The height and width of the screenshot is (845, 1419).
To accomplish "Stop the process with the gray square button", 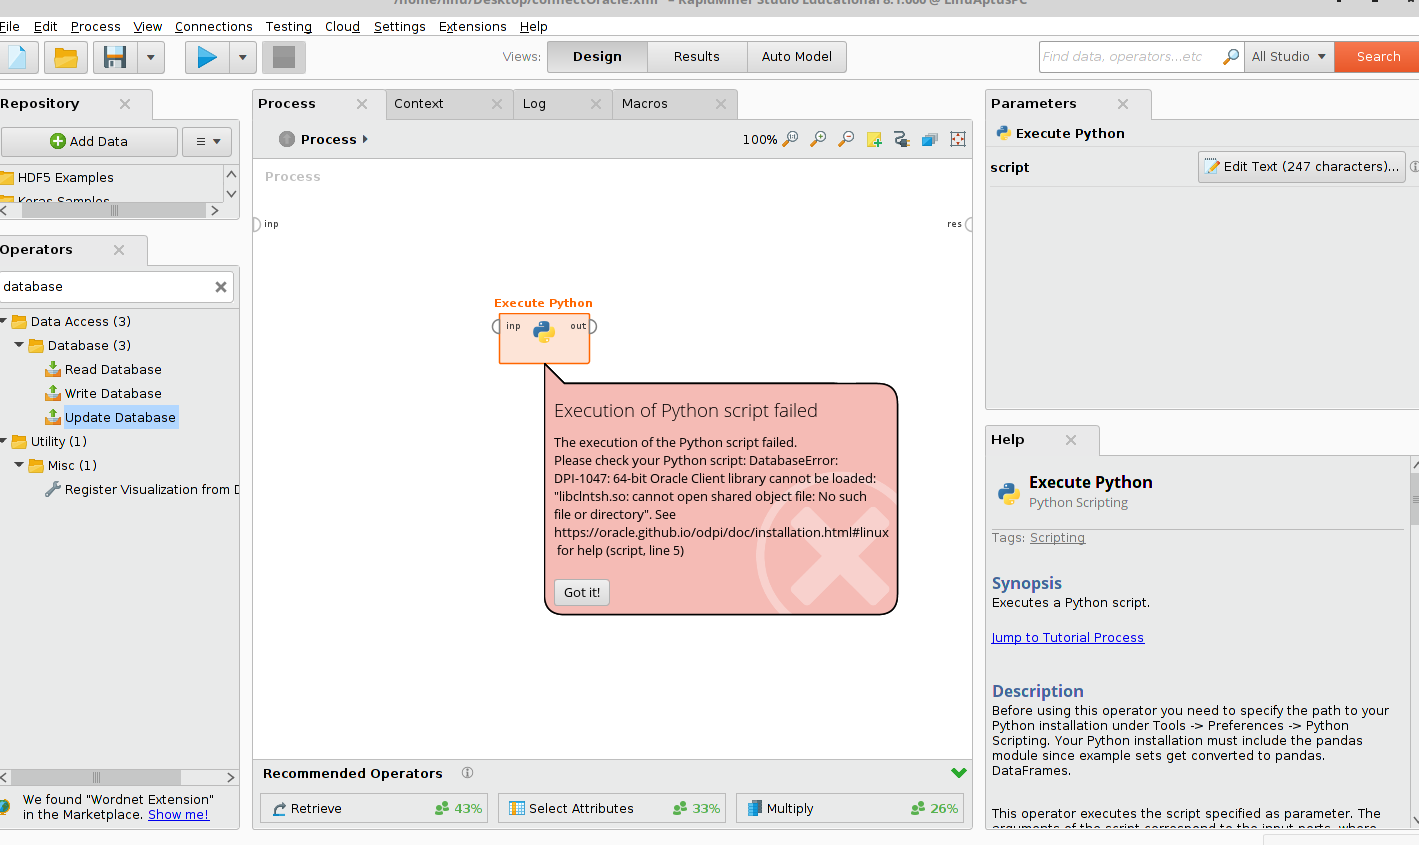I will (x=284, y=57).
